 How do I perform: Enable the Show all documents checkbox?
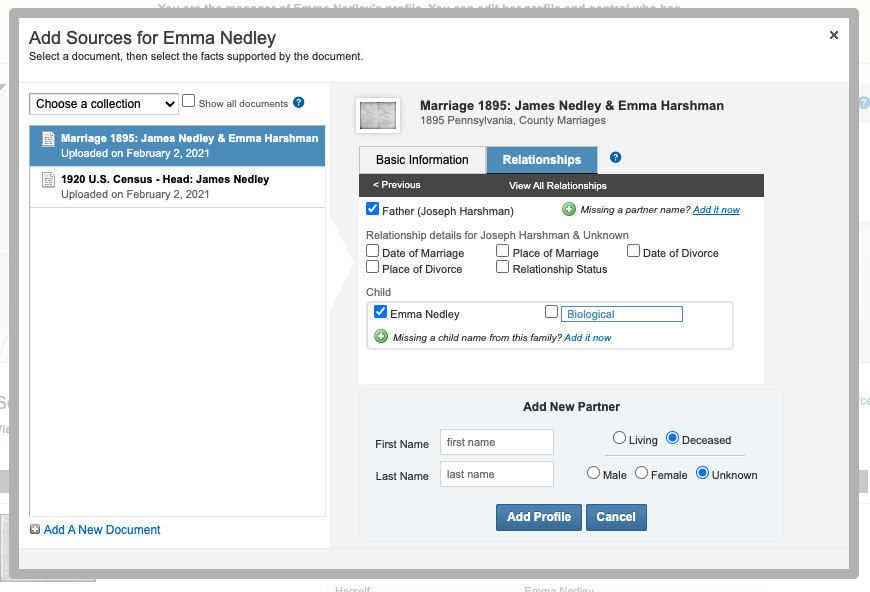click(189, 102)
